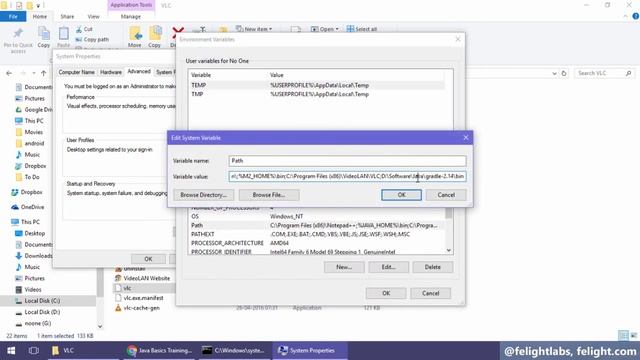640x360 pixels.
Task: Select Movies in the navigation pane
Action: [29, 132]
